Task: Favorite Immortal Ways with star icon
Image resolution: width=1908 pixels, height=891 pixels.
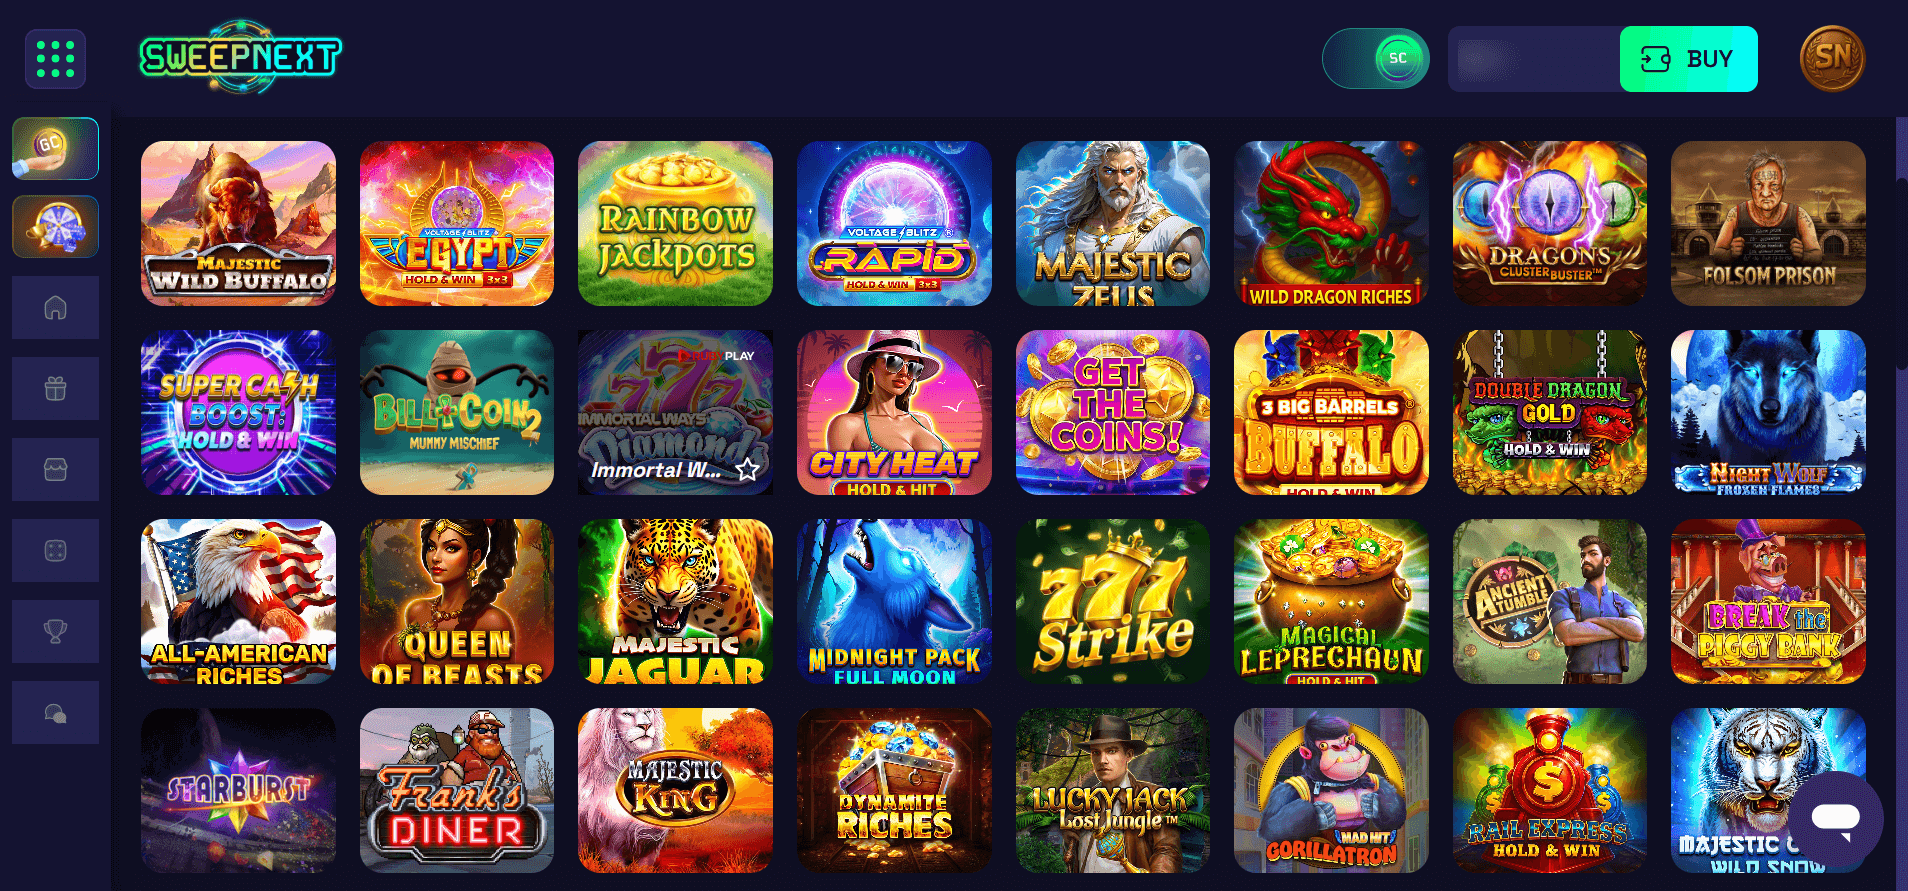Action: [x=747, y=470]
